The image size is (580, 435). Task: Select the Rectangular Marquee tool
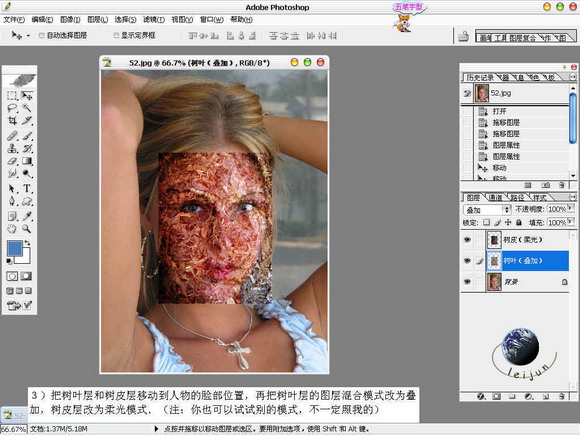(12, 96)
